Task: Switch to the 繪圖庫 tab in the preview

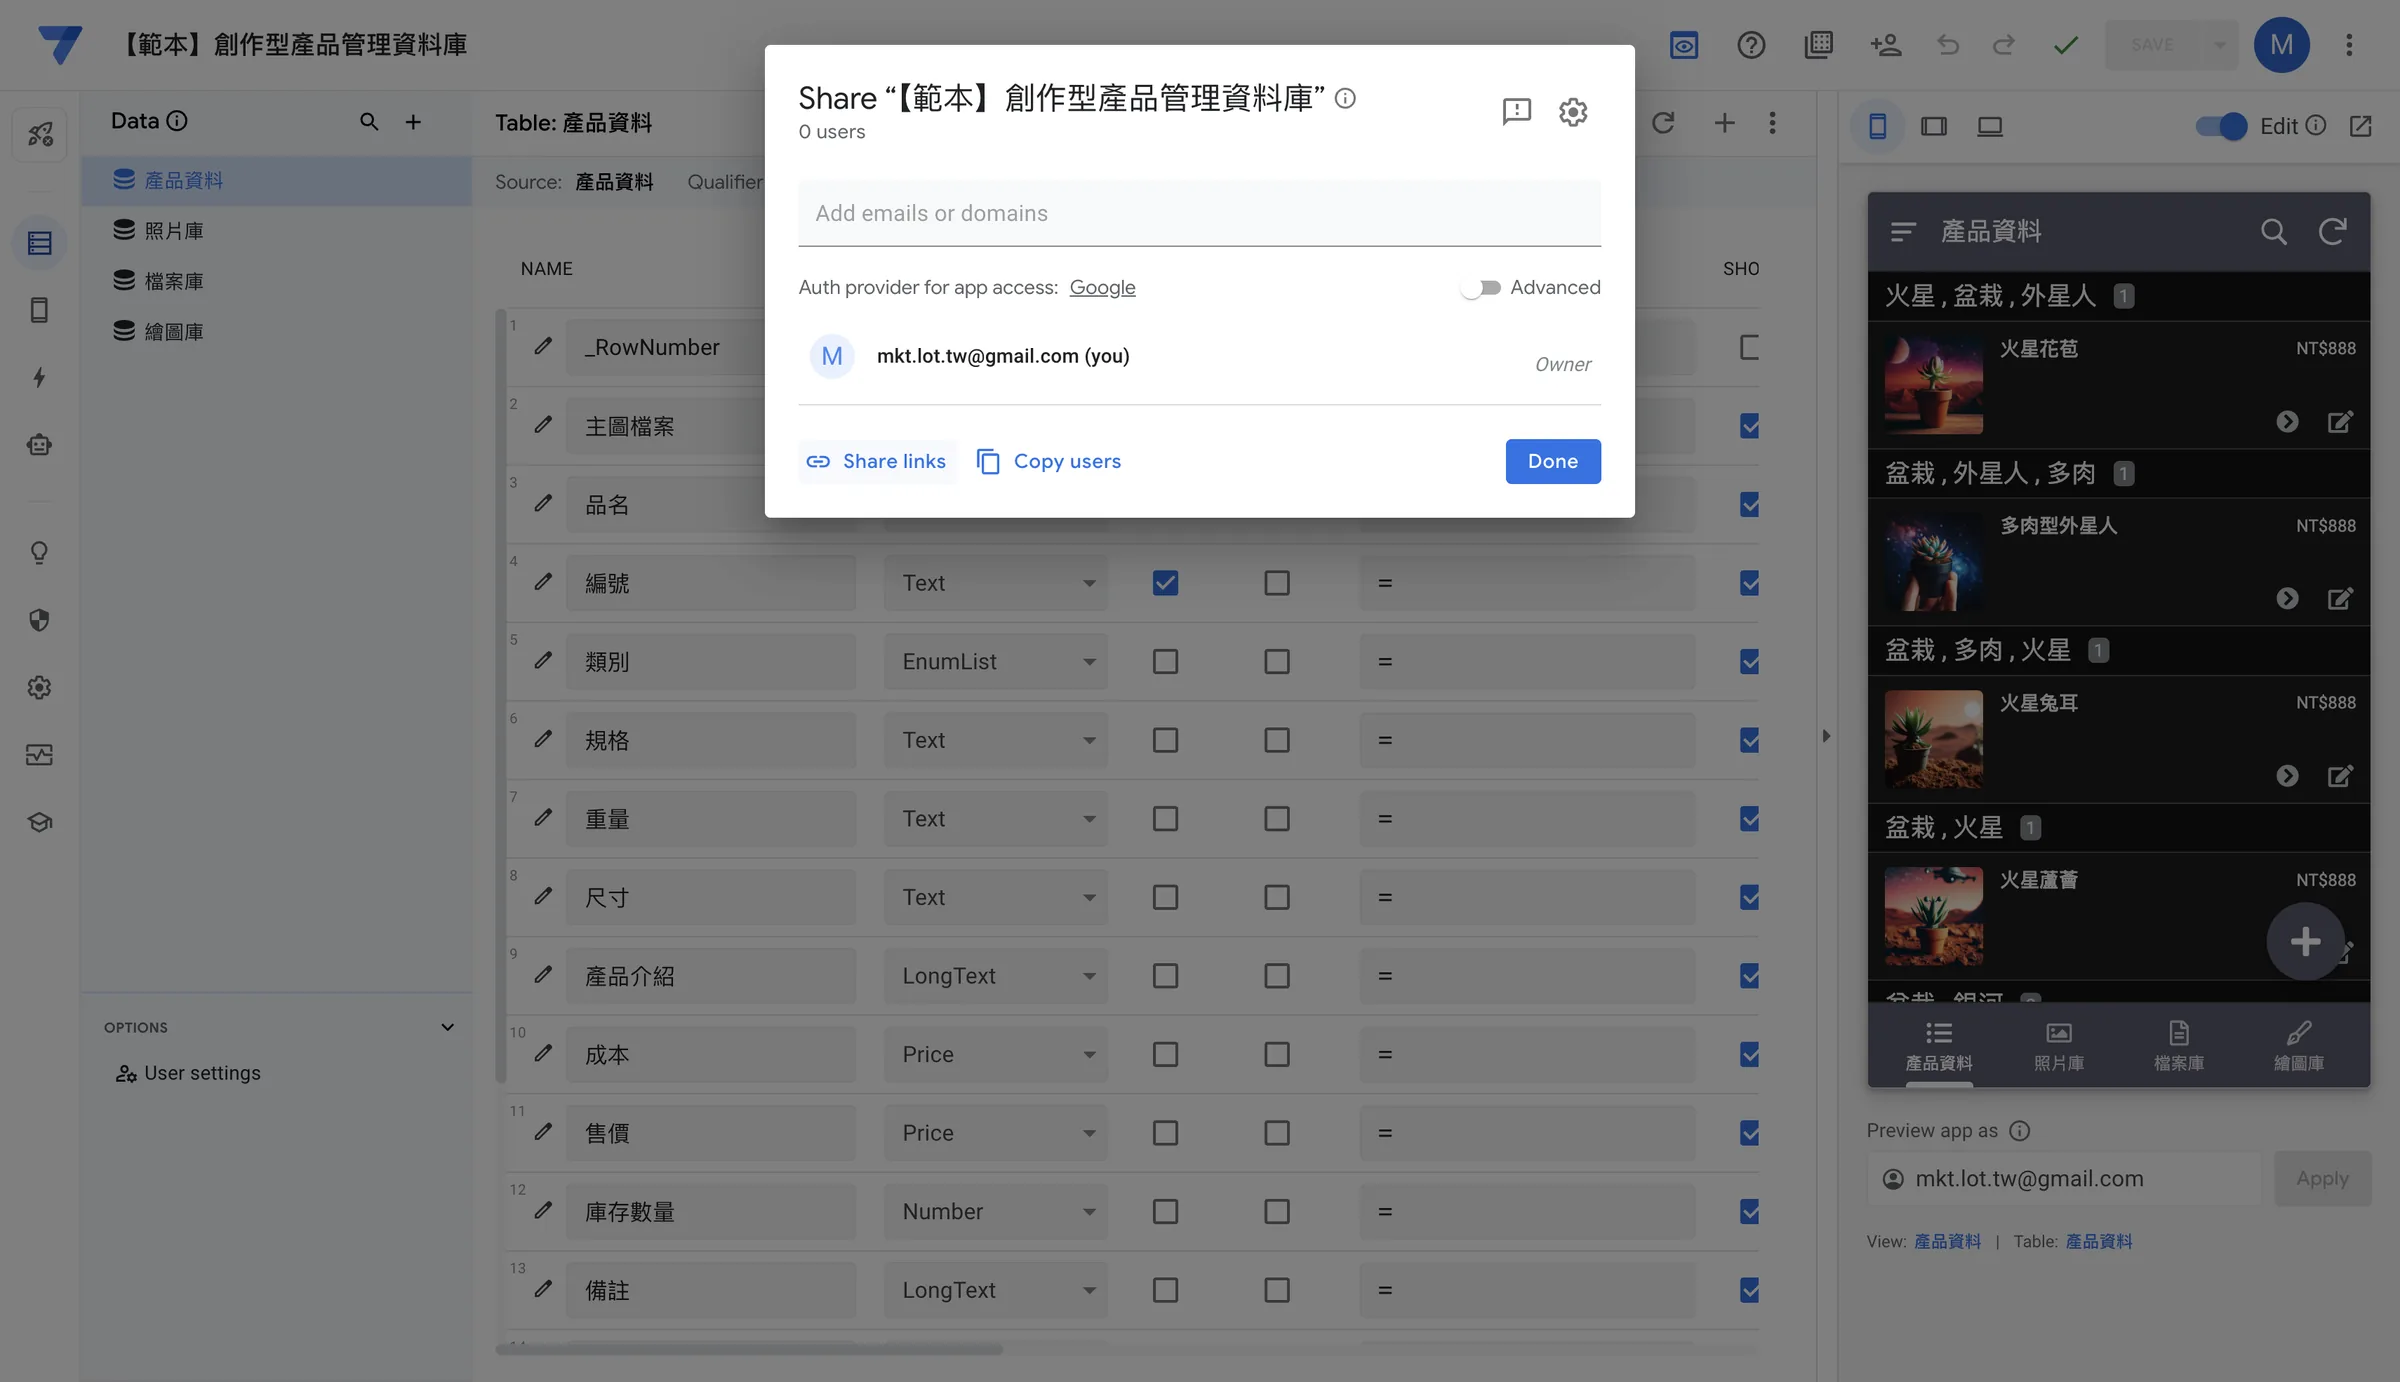Action: click(x=2299, y=1046)
